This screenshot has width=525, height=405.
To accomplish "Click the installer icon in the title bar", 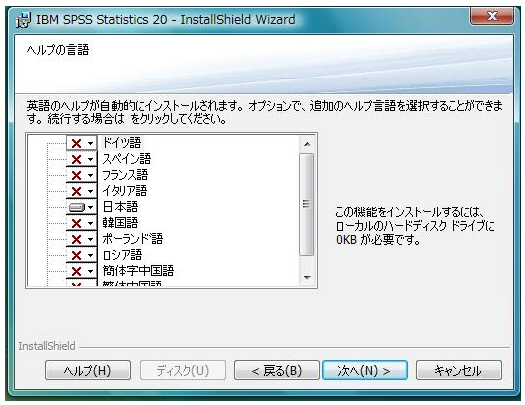I will click(23, 20).
